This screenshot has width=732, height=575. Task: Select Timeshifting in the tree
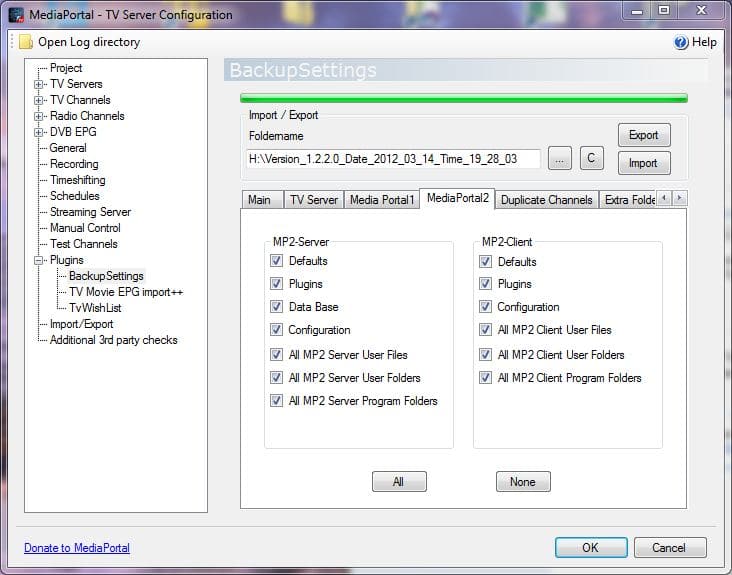(77, 180)
